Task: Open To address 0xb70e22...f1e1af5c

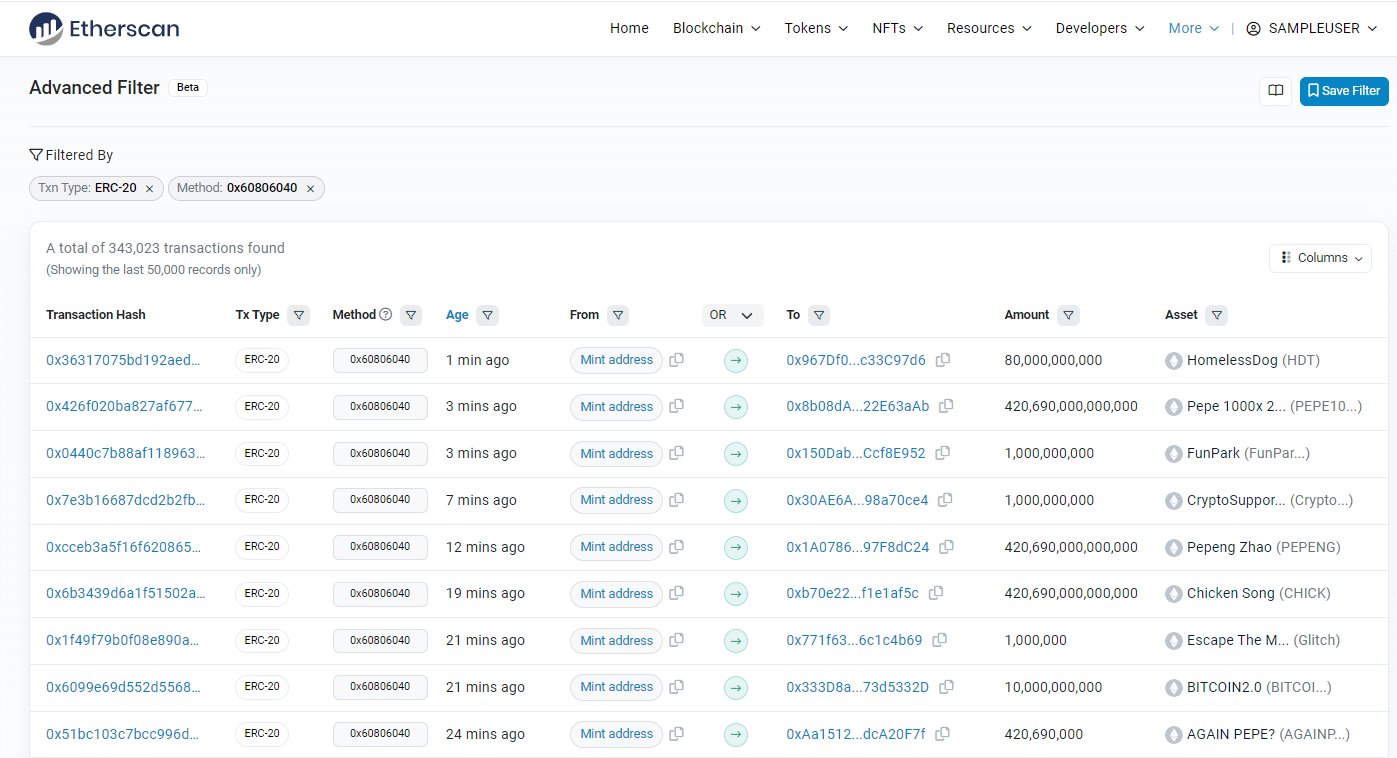Action: pyautogui.click(x=852, y=593)
